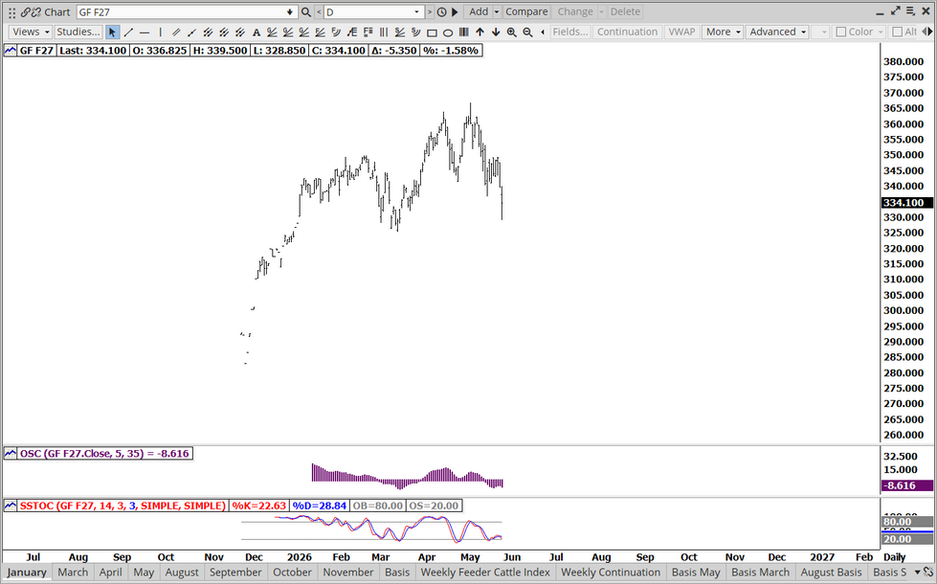Screen dimensions: 937x584
Task: Click the zoom in magnifier icon
Action: coord(512,32)
